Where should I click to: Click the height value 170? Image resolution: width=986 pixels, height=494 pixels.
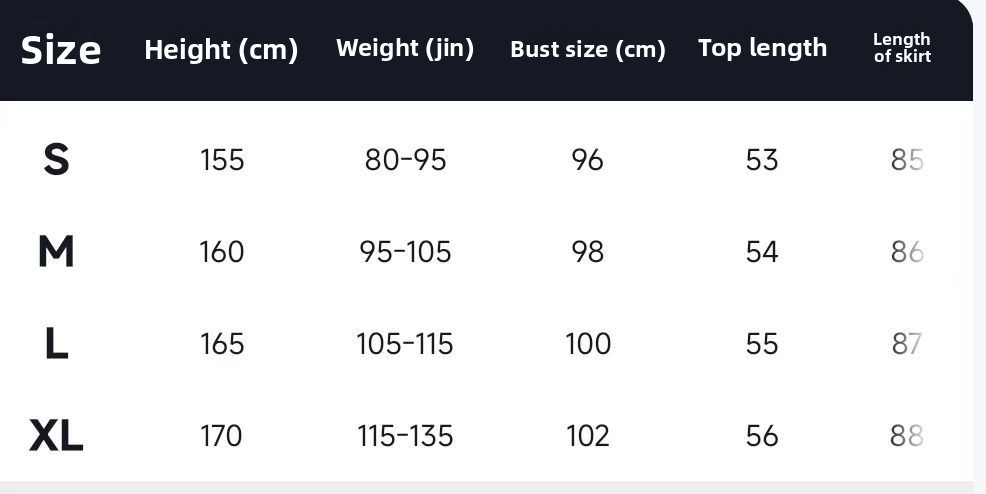pyautogui.click(x=221, y=436)
